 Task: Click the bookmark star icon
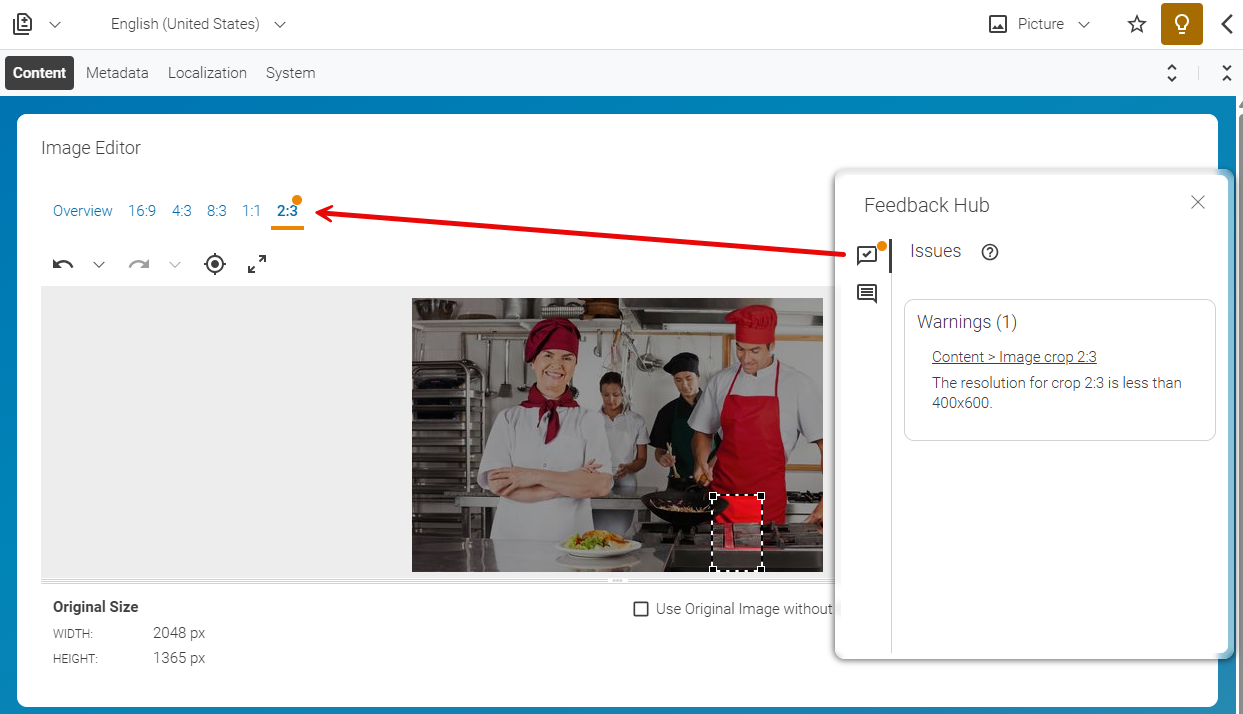[x=1137, y=24]
